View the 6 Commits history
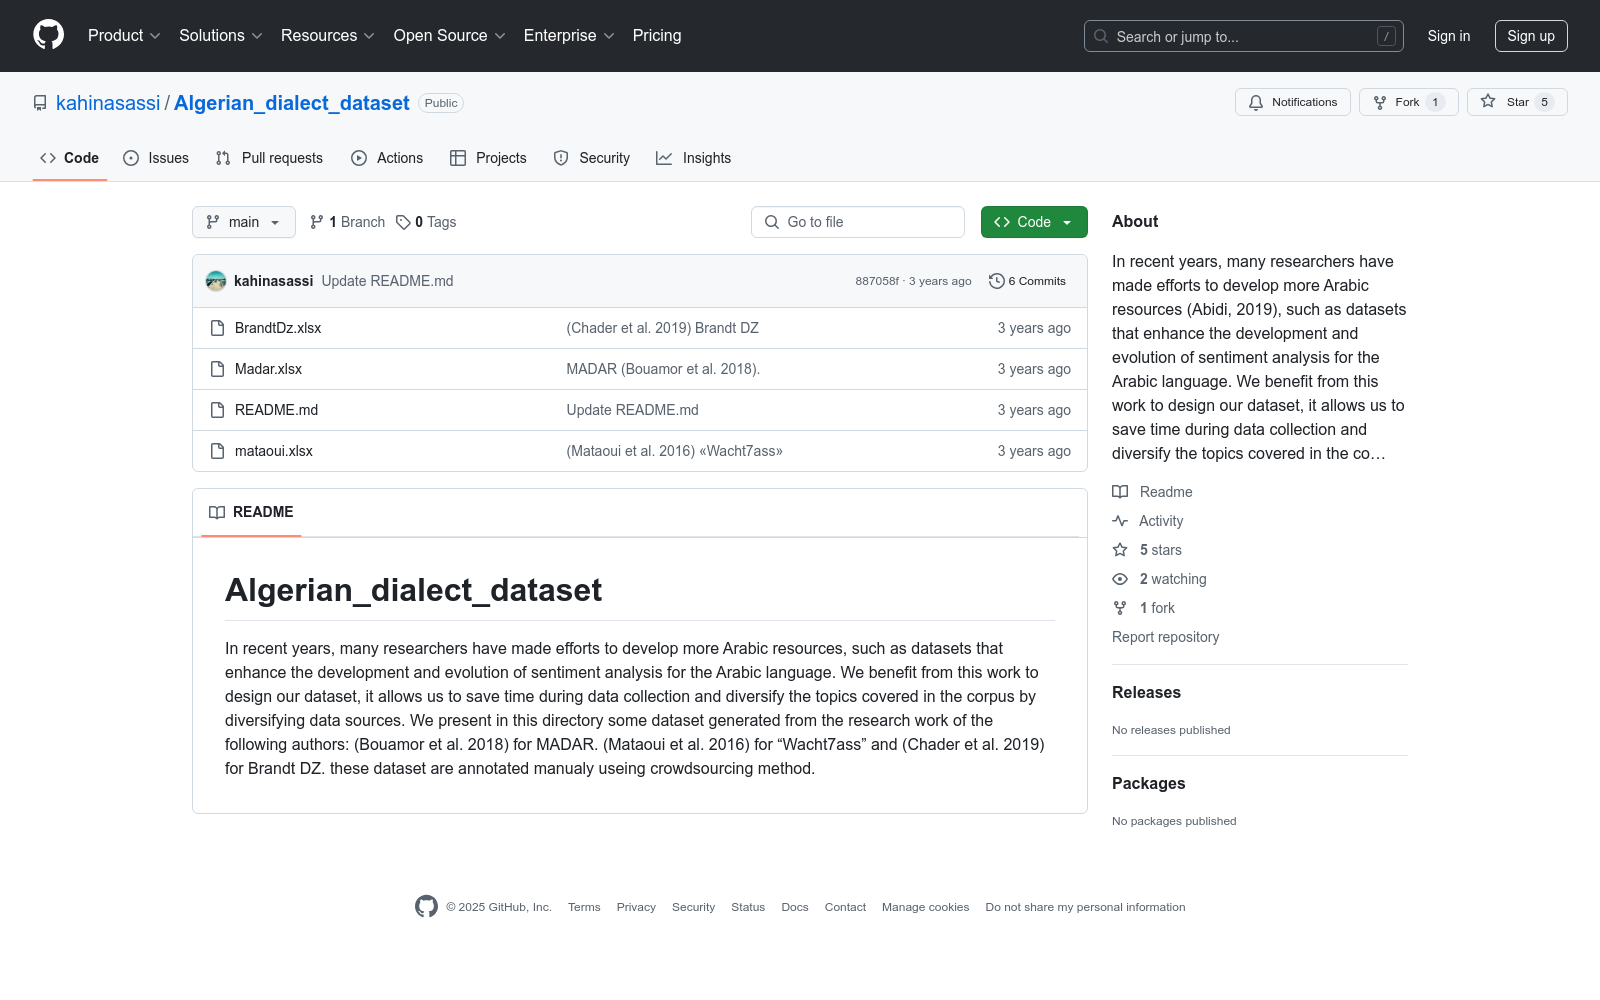Viewport: 1600px width, 1000px height. 1027,281
